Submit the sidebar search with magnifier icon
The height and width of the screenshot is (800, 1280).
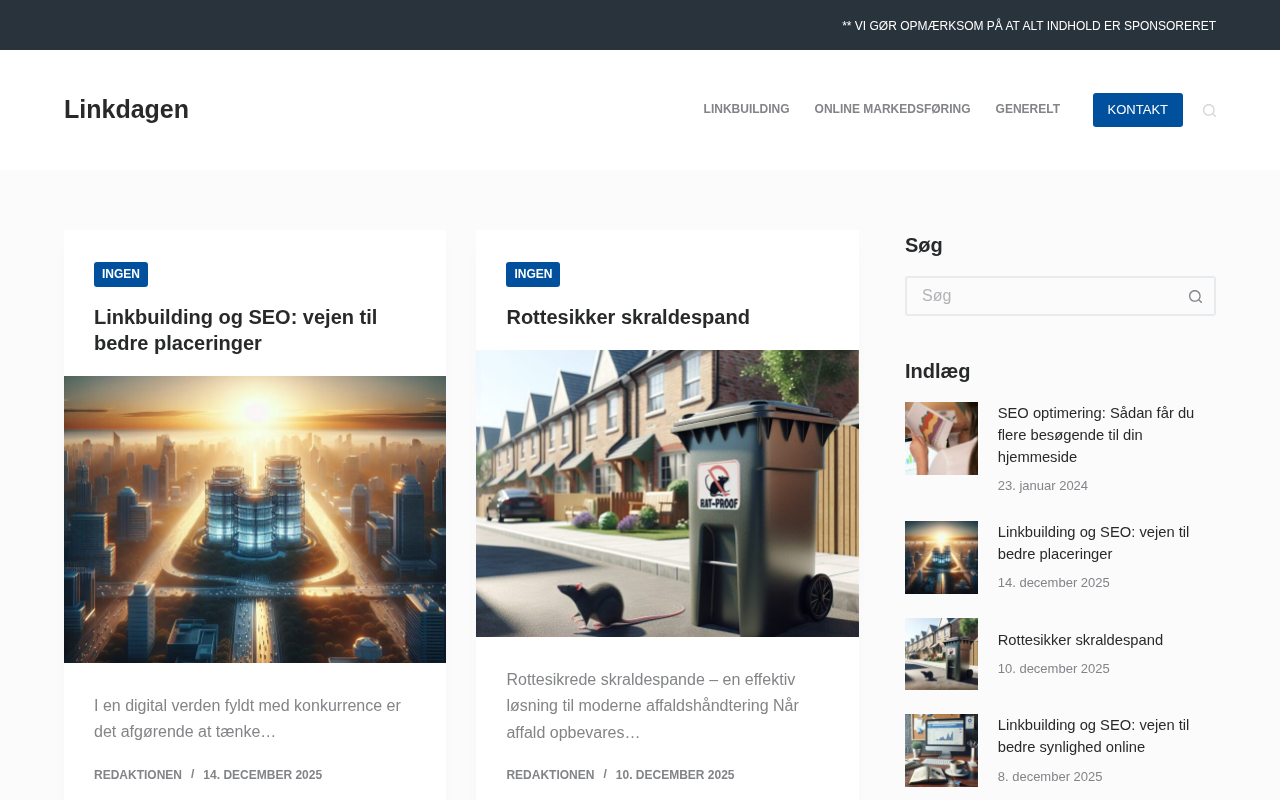pos(1195,296)
